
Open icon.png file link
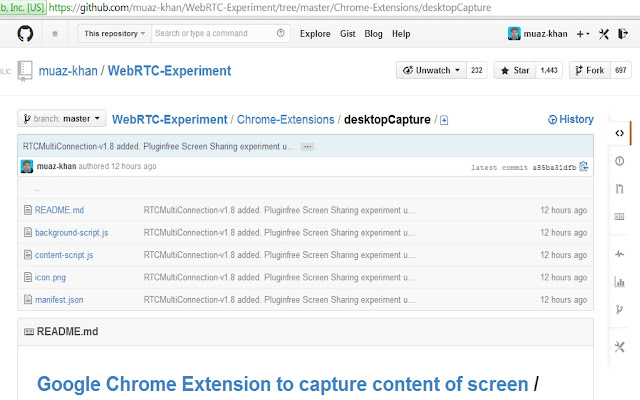coord(50,278)
